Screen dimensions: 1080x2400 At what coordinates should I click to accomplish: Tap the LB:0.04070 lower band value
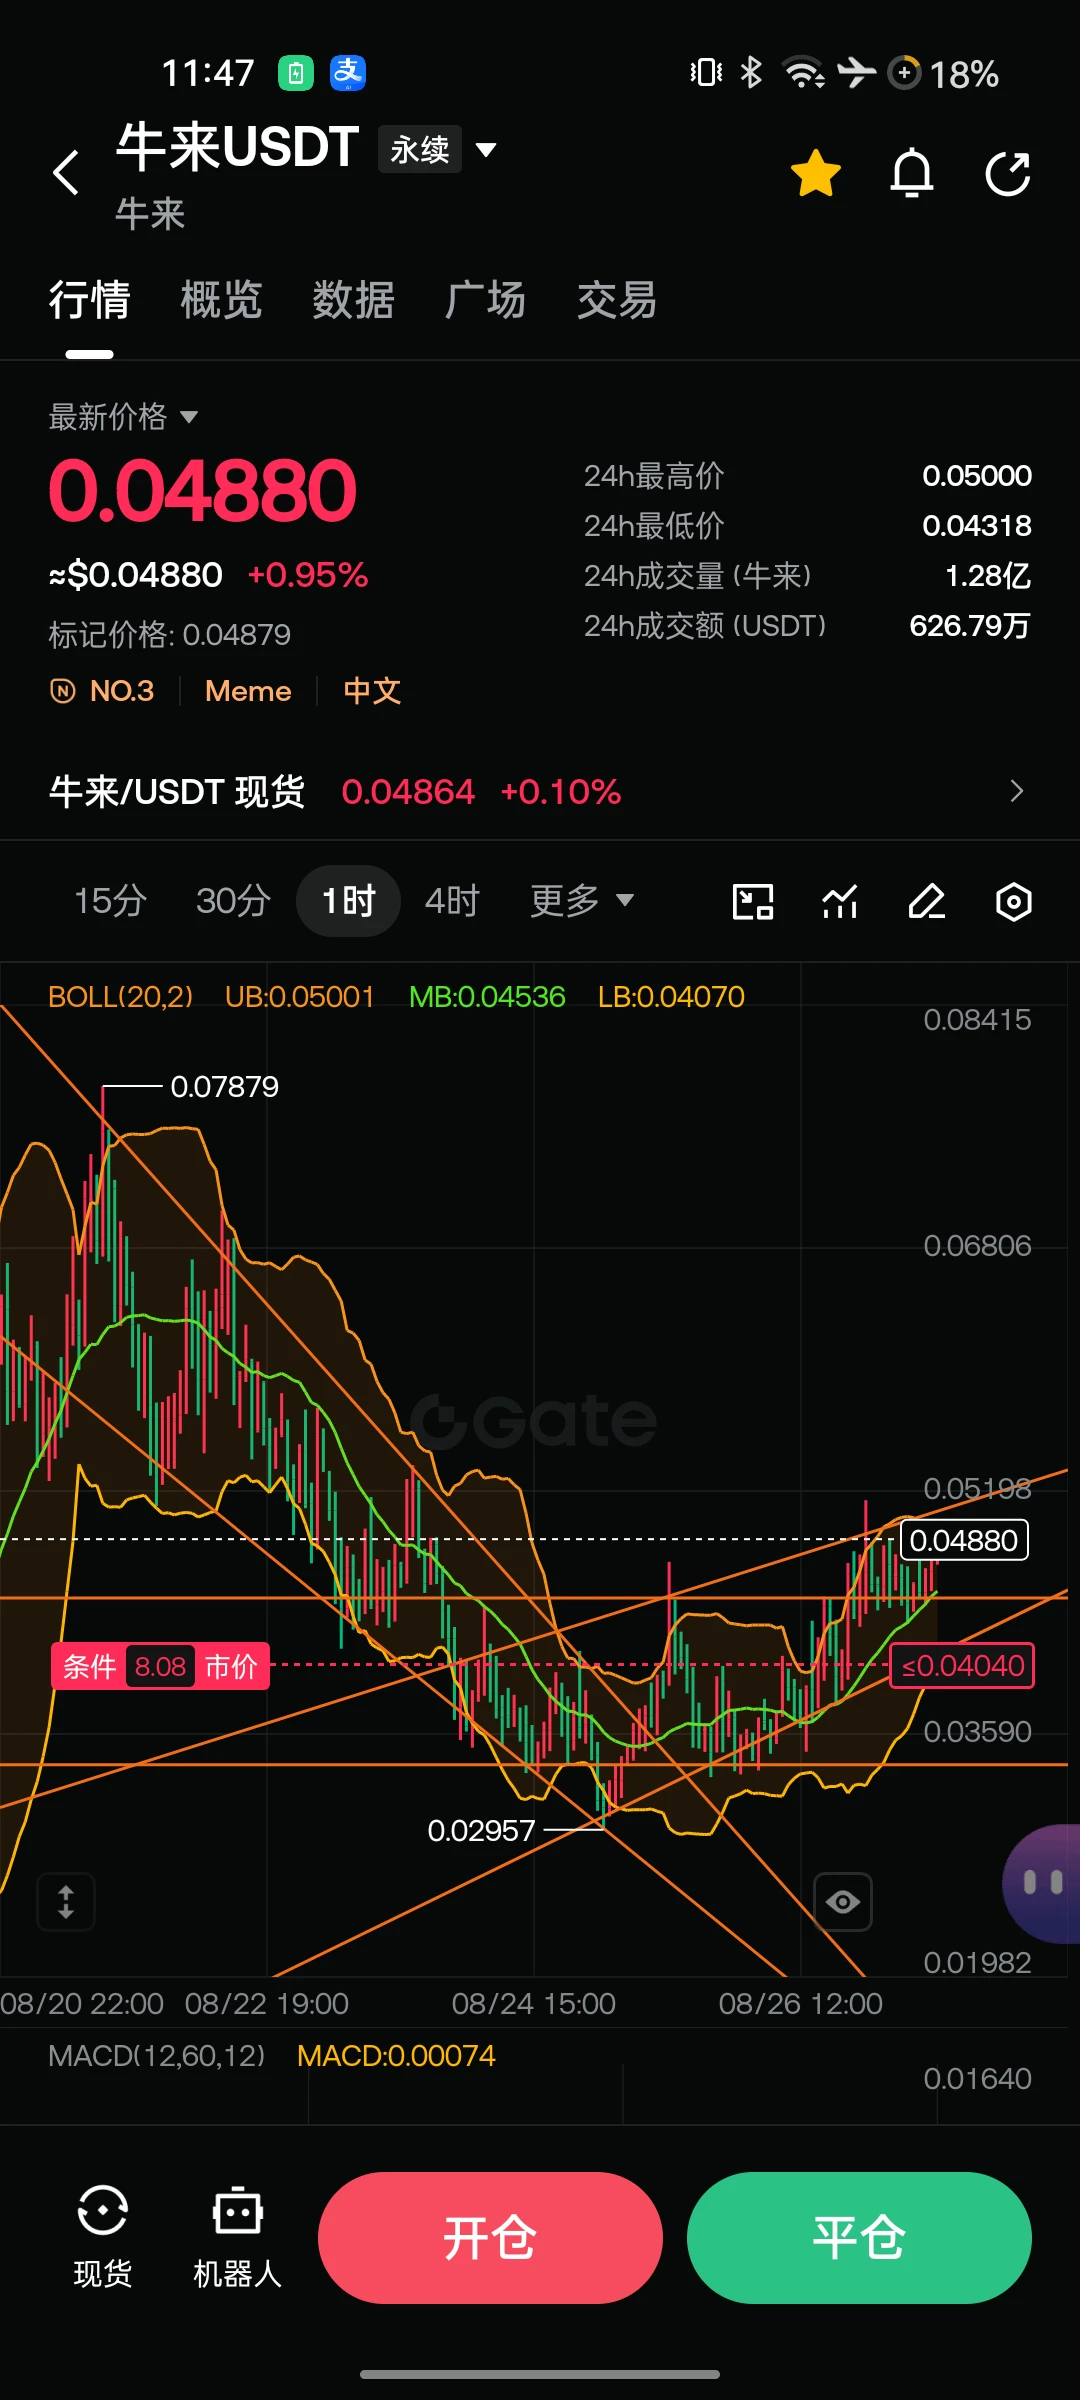tap(671, 997)
